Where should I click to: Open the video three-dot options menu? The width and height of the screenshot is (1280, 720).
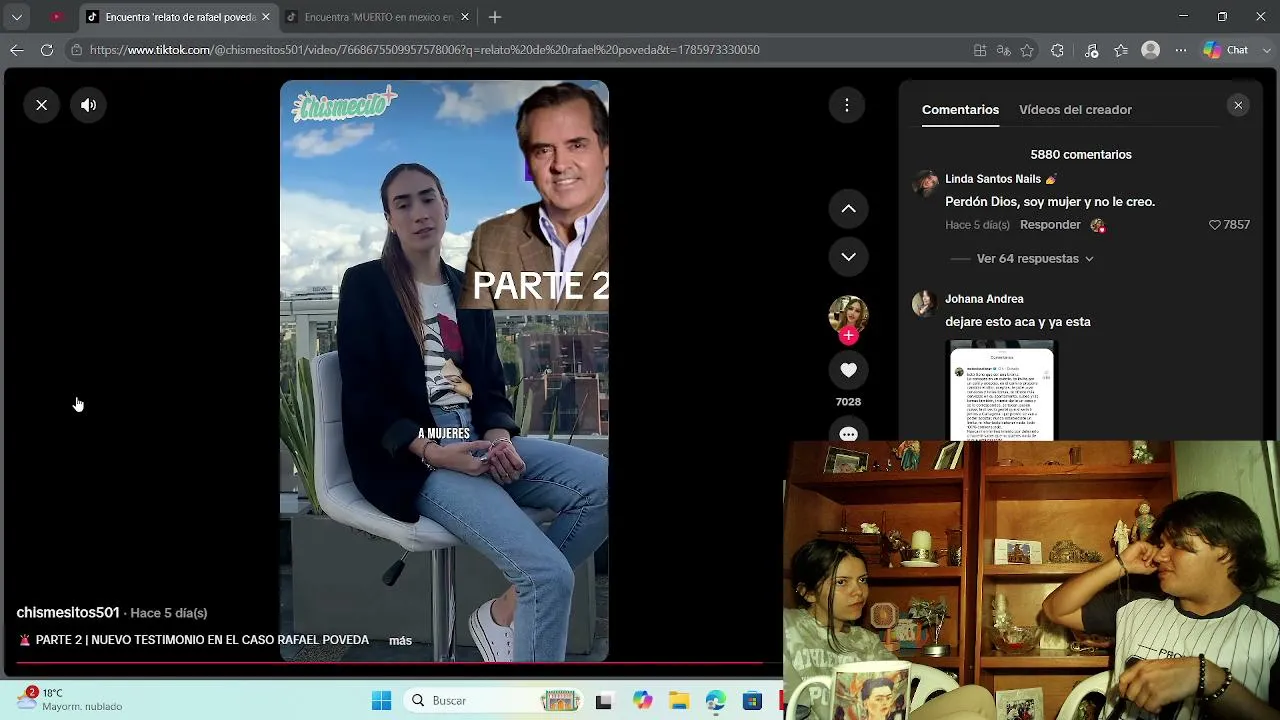(x=847, y=105)
